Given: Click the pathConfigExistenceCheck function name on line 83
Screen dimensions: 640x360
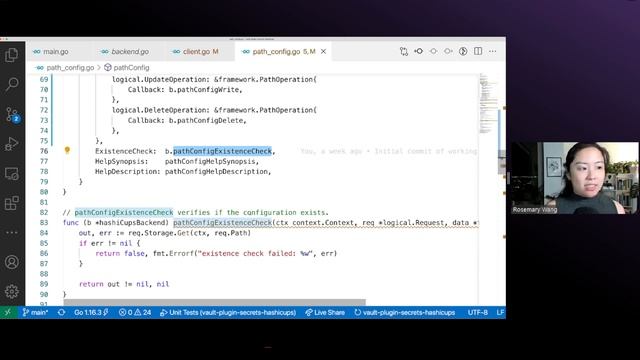Looking at the screenshot, I should click(x=222, y=223).
